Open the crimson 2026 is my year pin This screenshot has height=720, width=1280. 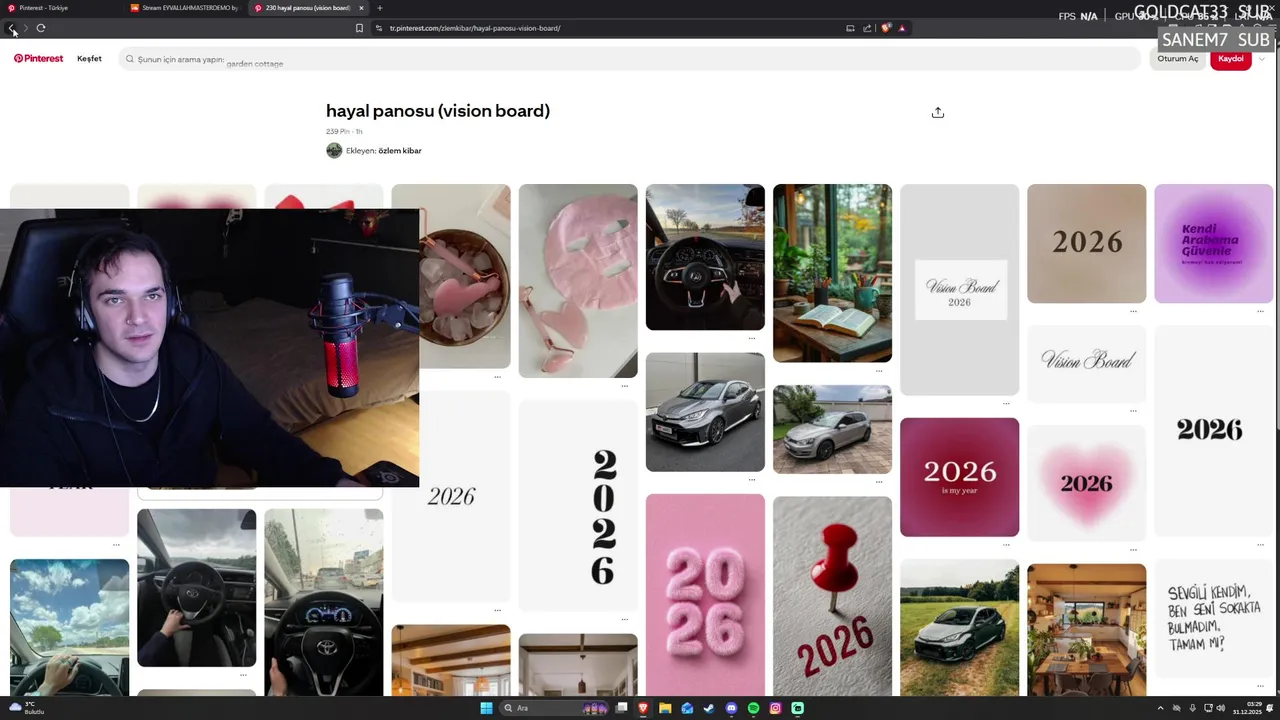click(959, 477)
